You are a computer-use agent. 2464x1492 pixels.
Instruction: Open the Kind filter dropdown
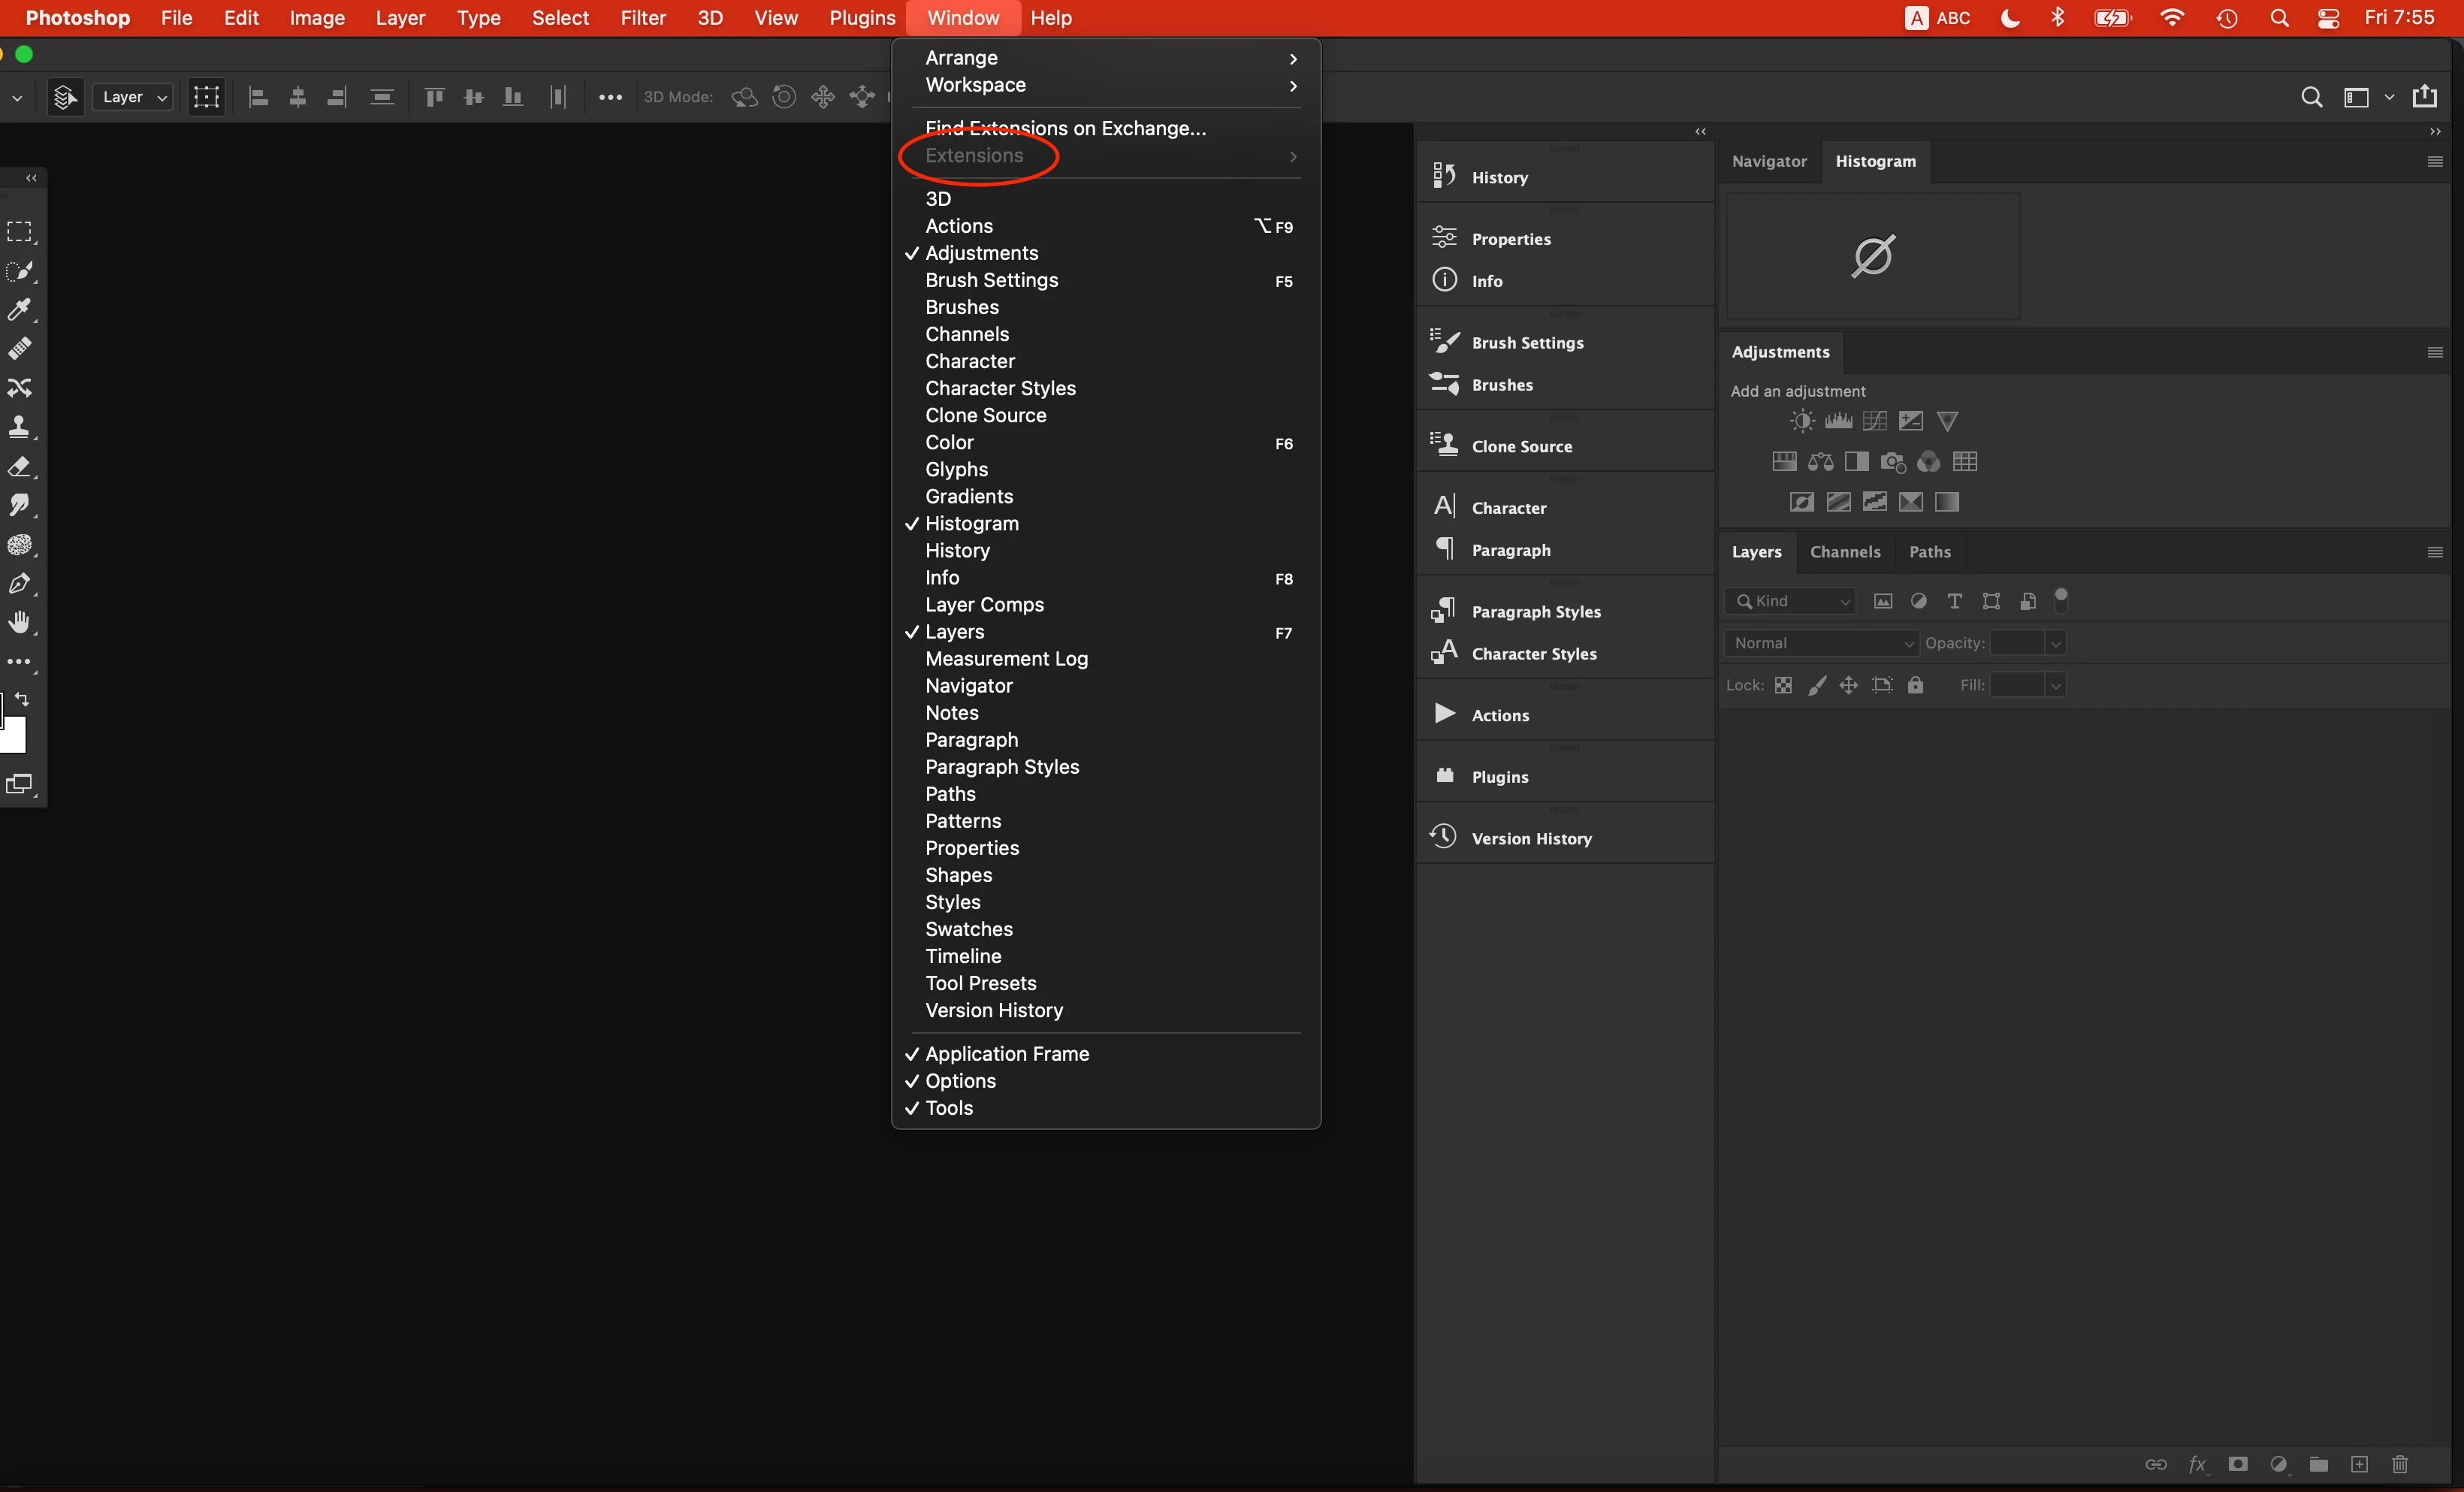click(x=1790, y=601)
